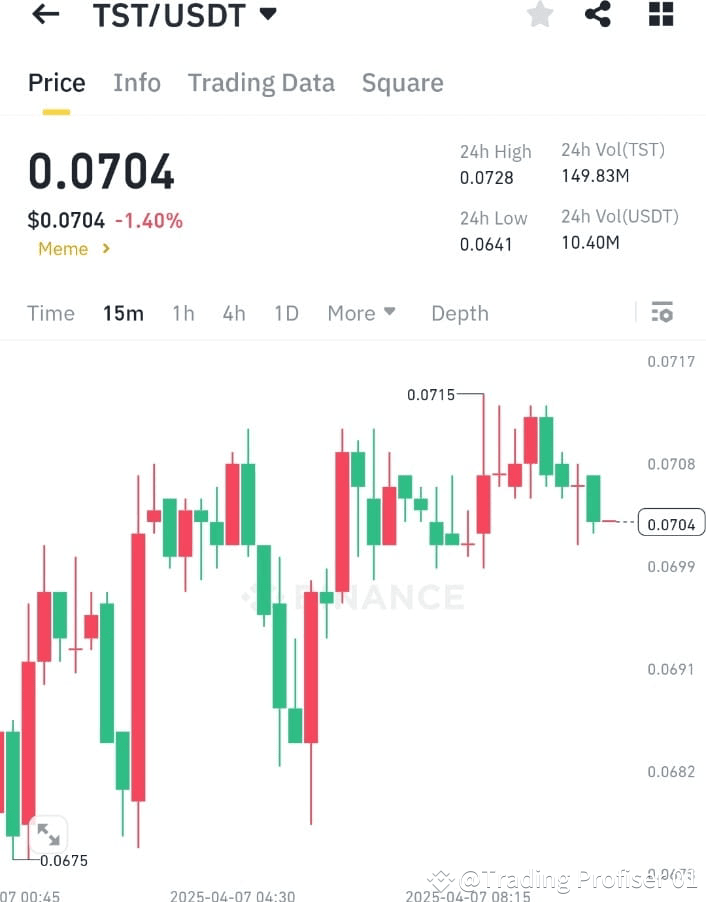Open the Trading Data tab

point(261,82)
